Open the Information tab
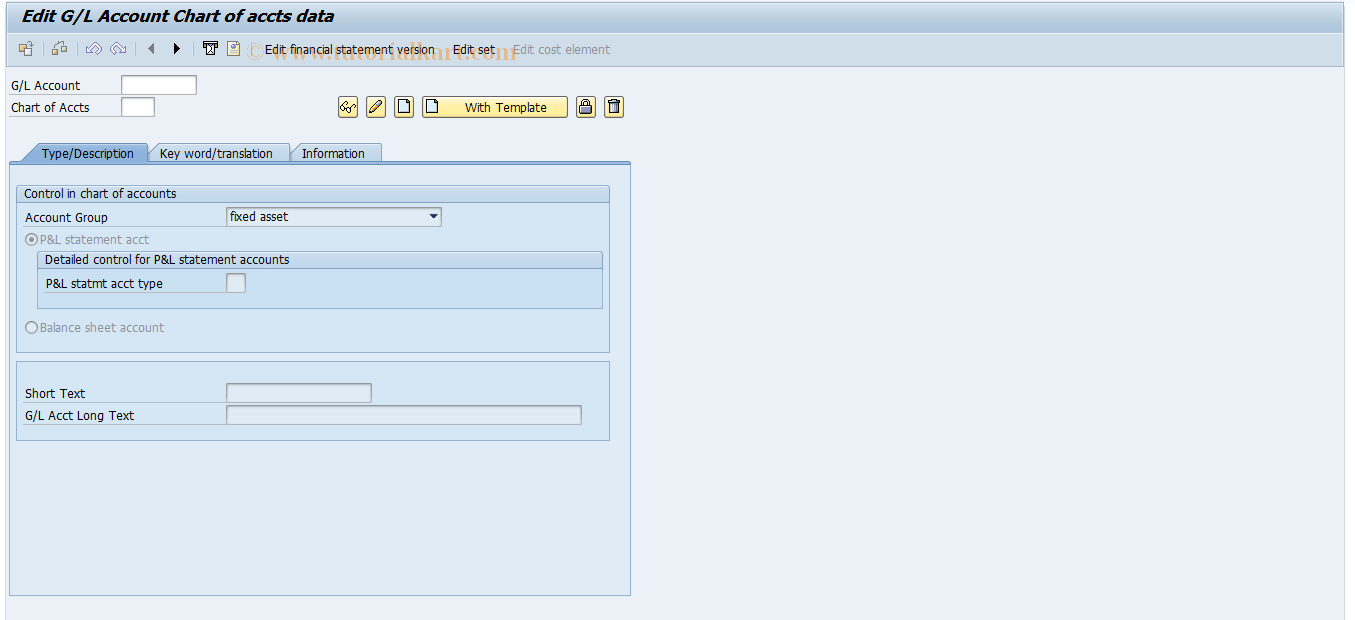Viewport: 1355px width, 620px height. [336, 153]
